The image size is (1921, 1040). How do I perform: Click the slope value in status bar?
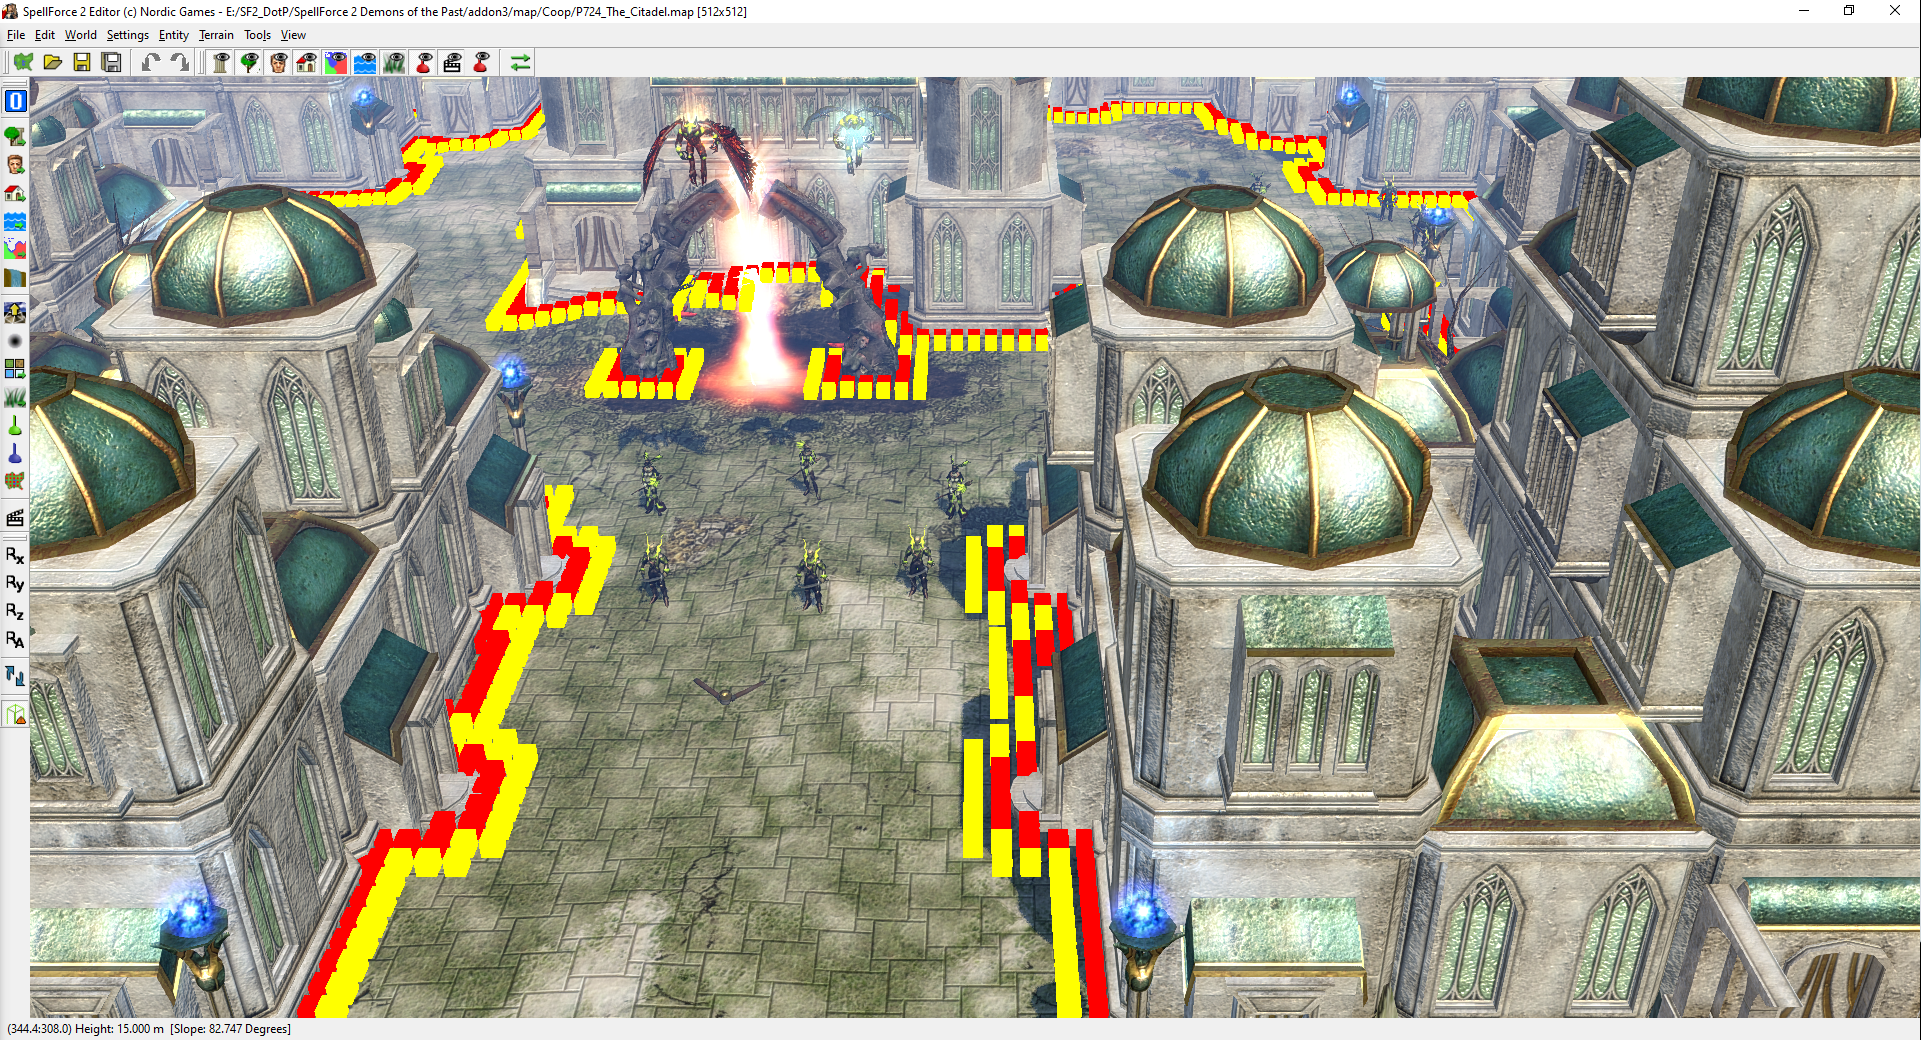coord(230,1029)
